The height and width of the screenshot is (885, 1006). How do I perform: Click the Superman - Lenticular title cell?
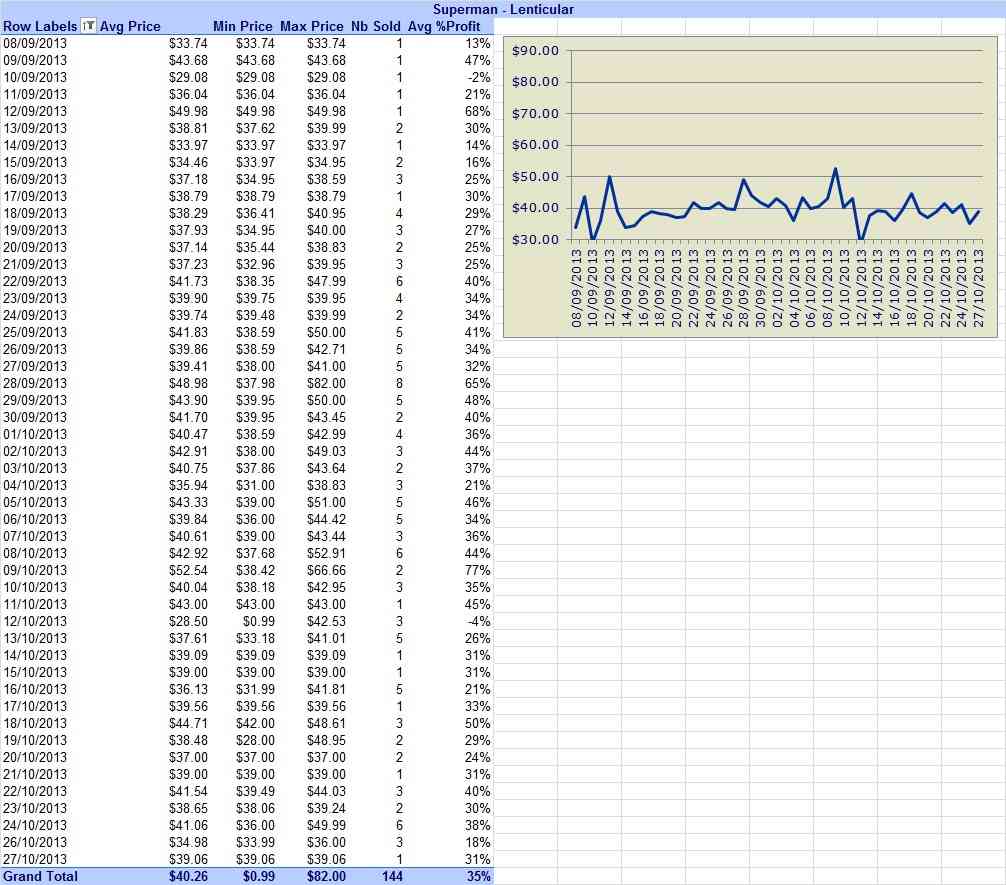503,9
